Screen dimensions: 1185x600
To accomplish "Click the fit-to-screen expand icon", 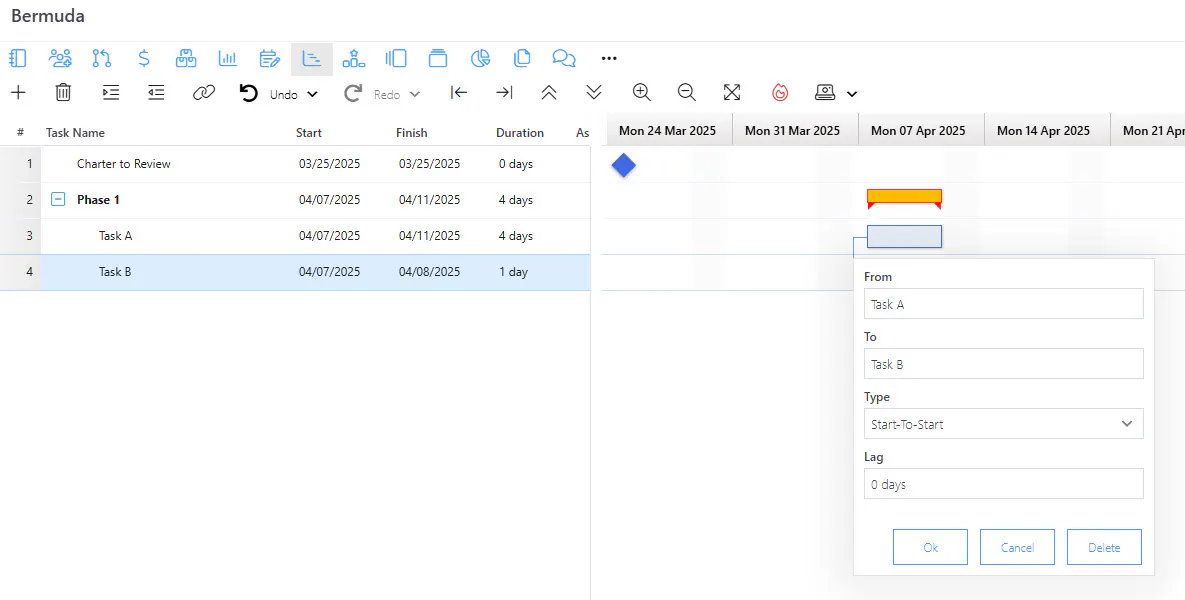I will point(732,92).
